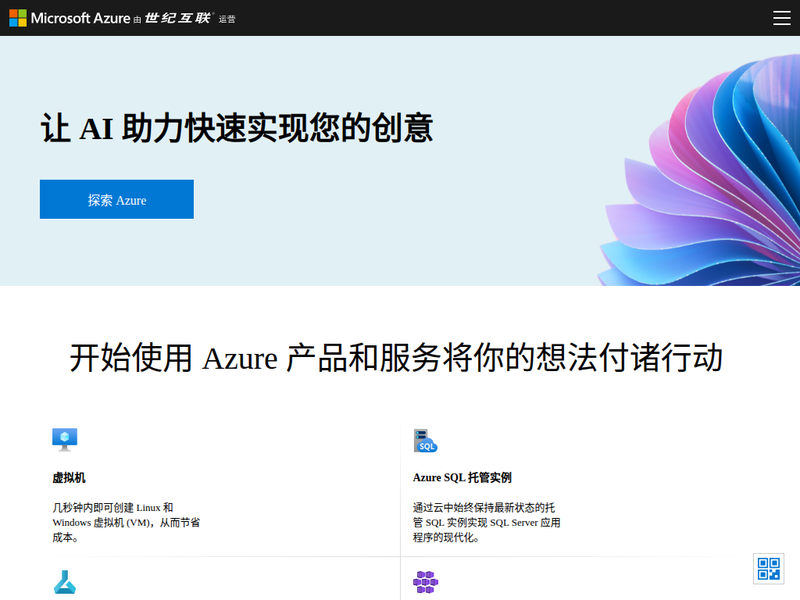Click the virtual machine monitor icon
Viewport: 800px width, 600px height.
coord(65,439)
